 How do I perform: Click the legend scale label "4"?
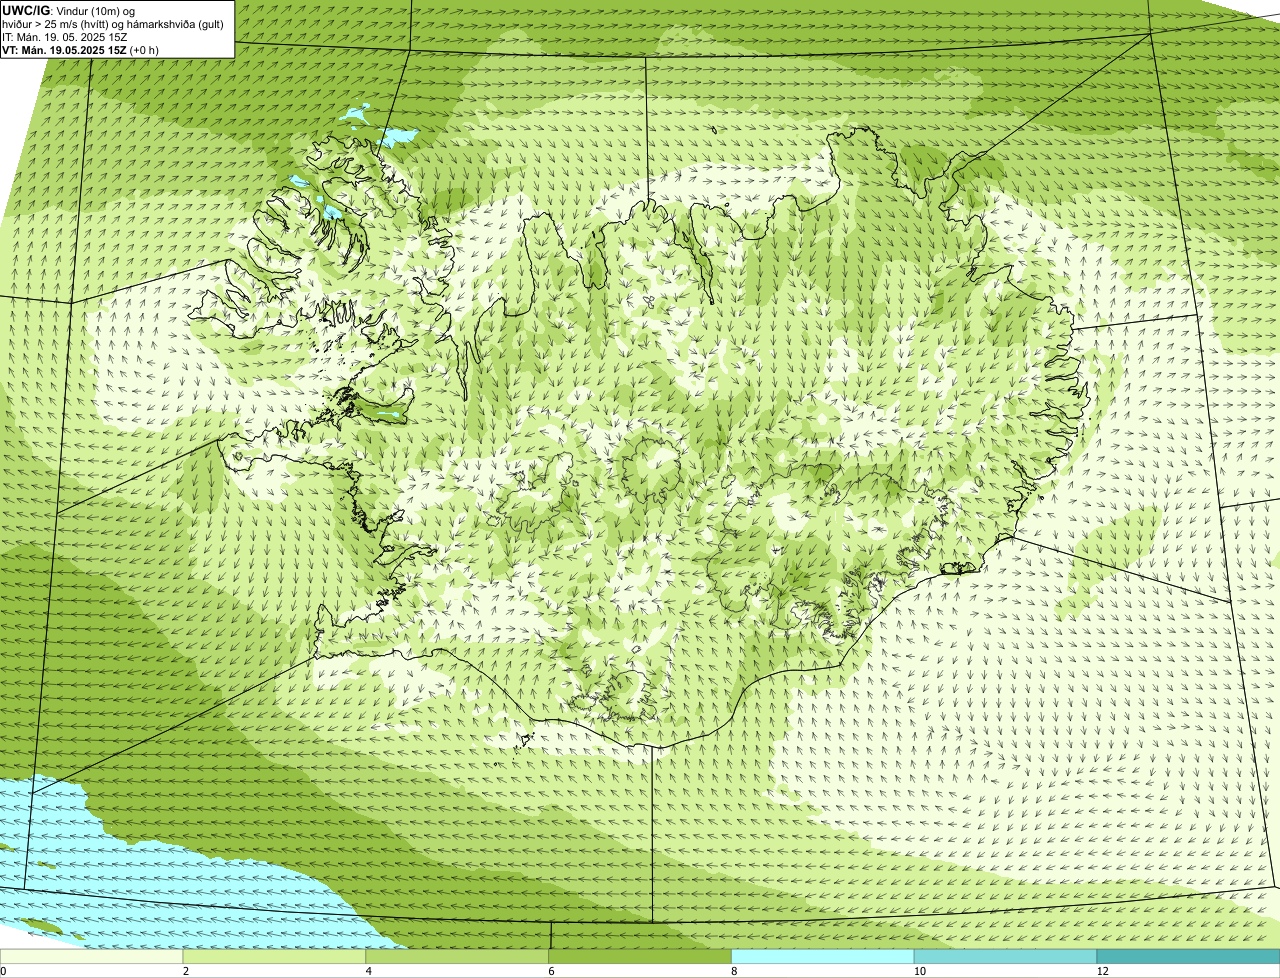pos(369,971)
